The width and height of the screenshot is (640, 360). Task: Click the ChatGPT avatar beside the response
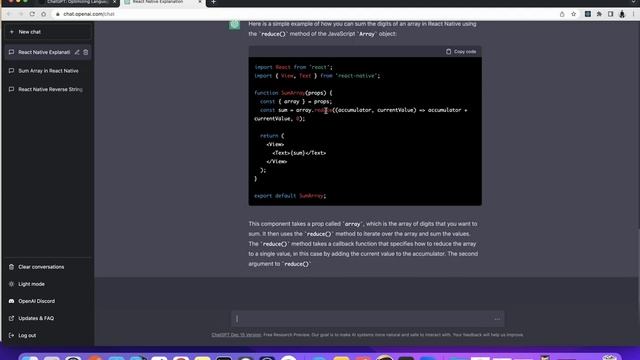click(235, 25)
